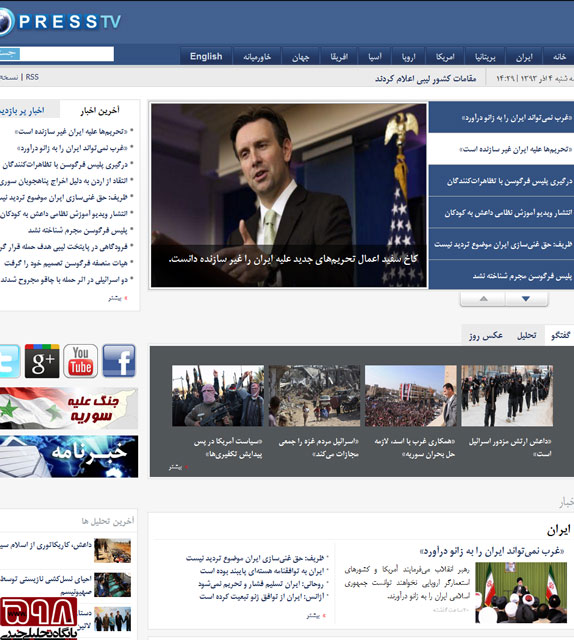The width and height of the screenshot is (574, 640).
Task: Open the Twitter bird icon
Action: pyautogui.click(x=9, y=361)
